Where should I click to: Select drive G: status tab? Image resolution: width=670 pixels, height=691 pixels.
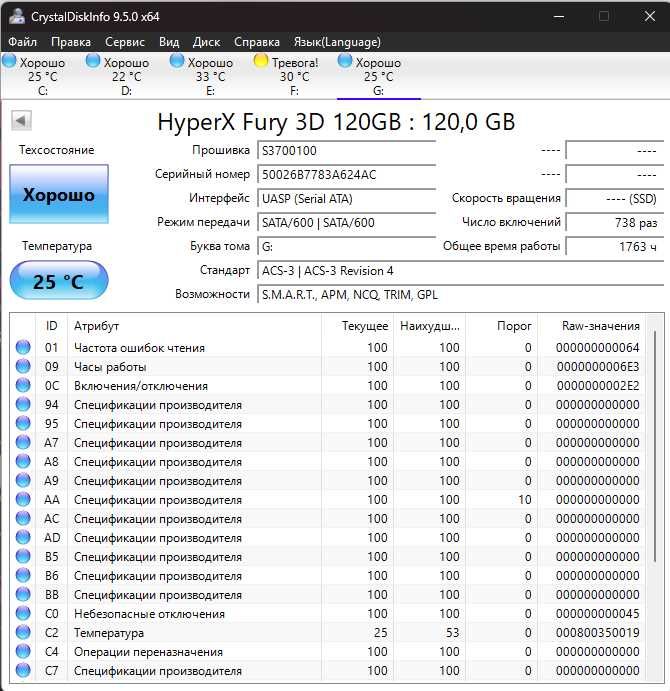378,76
